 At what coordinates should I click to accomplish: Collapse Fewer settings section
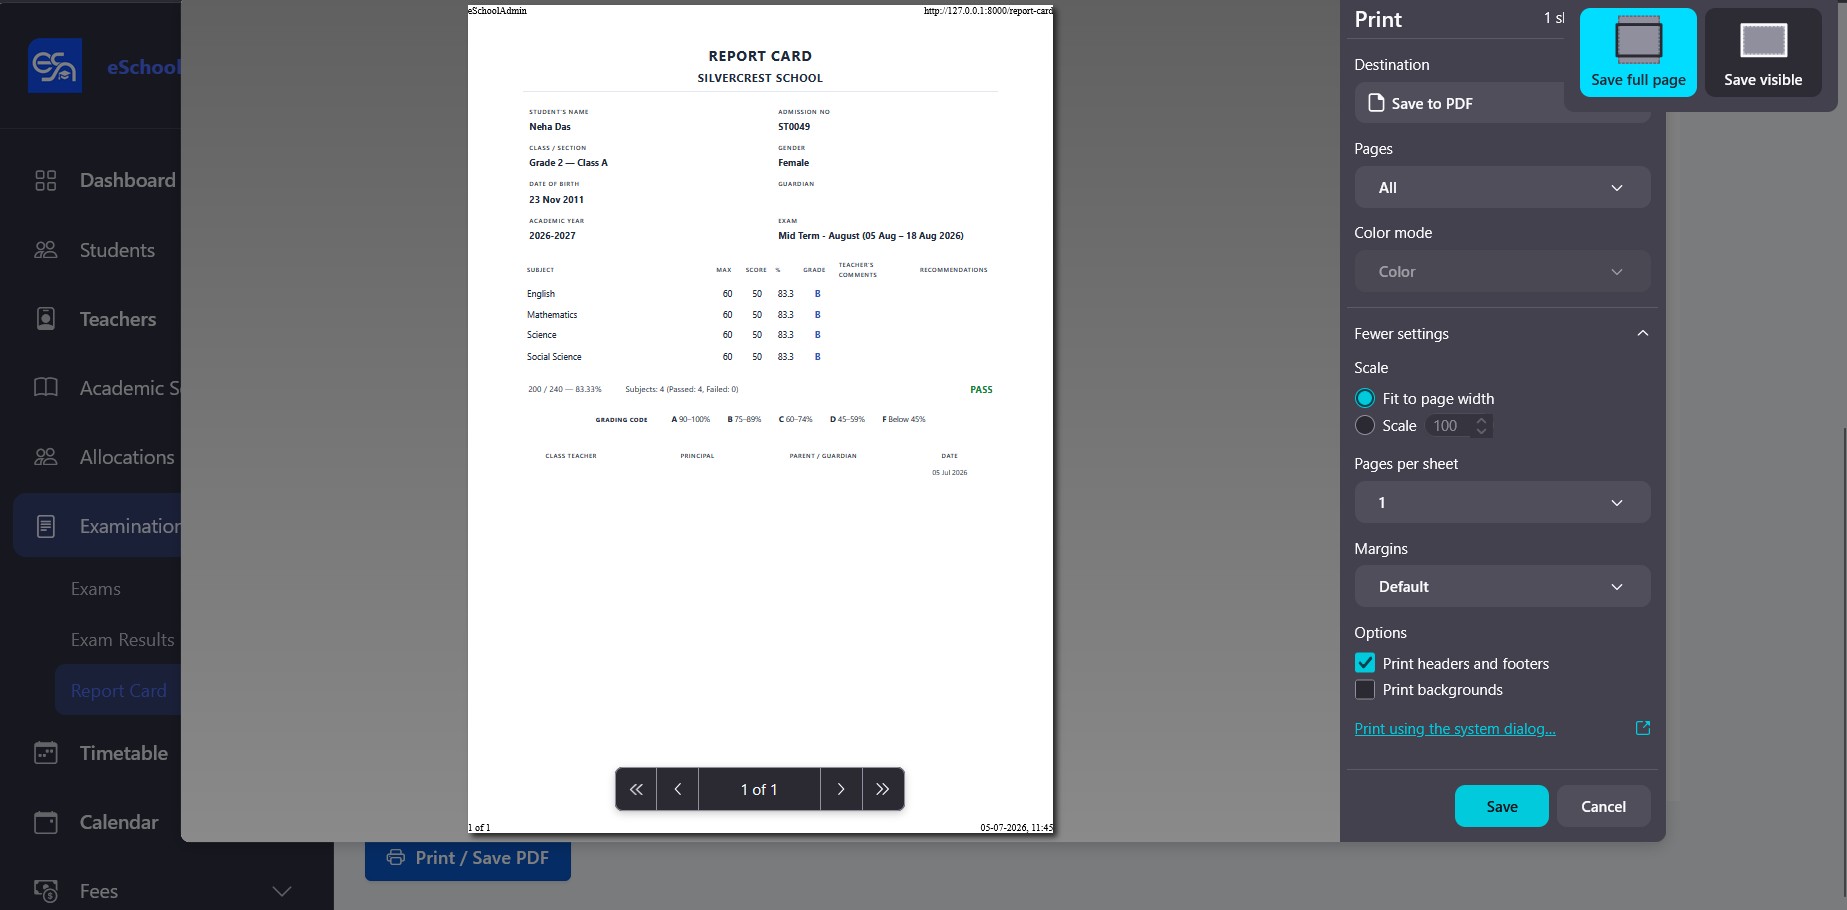1502,333
